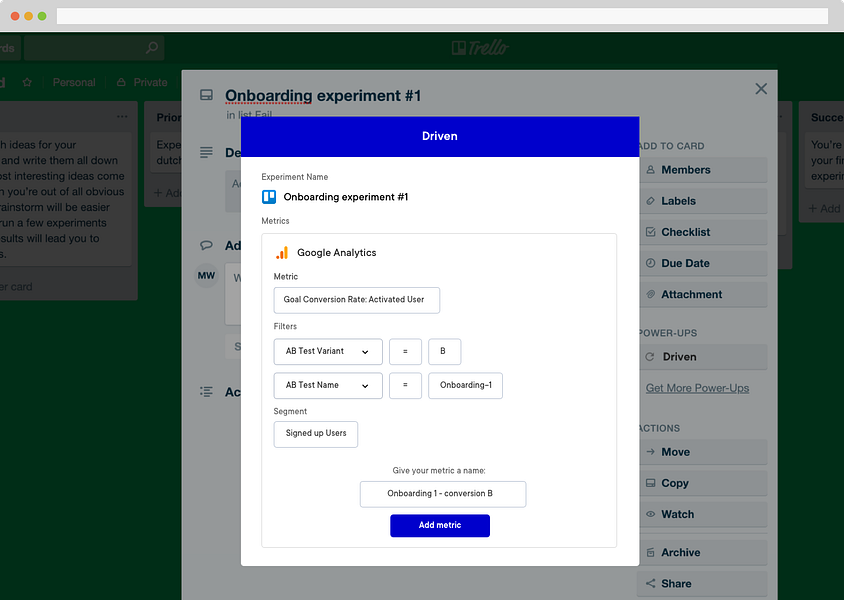Expand the AB Test Name filter dropdown
The width and height of the screenshot is (844, 600).
click(328, 385)
